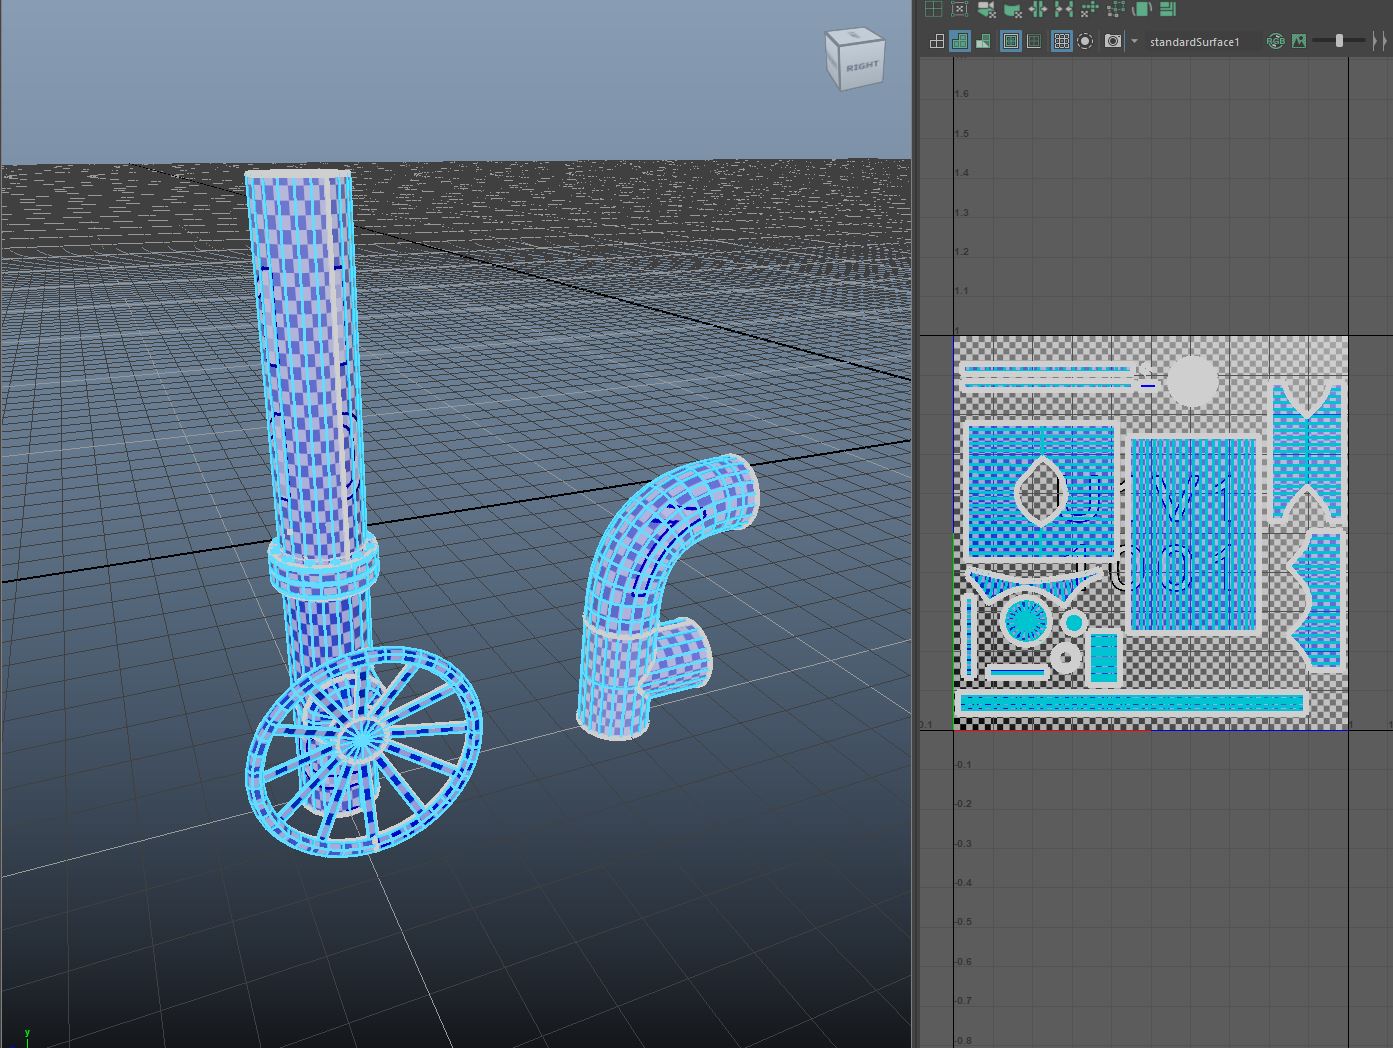The height and width of the screenshot is (1048, 1393).
Task: Click the RIGHT face of the ViewCube
Action: (861, 66)
